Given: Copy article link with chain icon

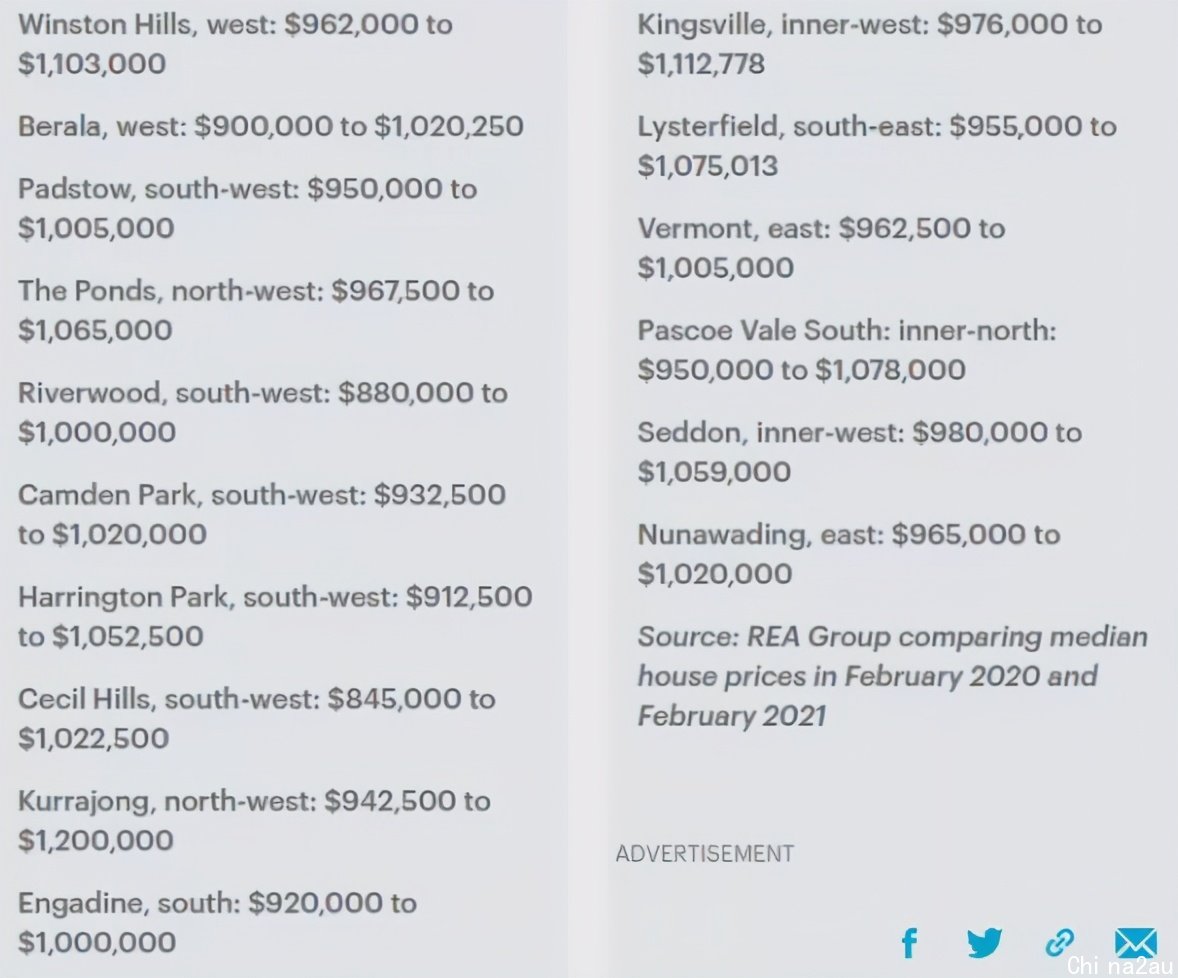Looking at the screenshot, I should tap(1059, 942).
